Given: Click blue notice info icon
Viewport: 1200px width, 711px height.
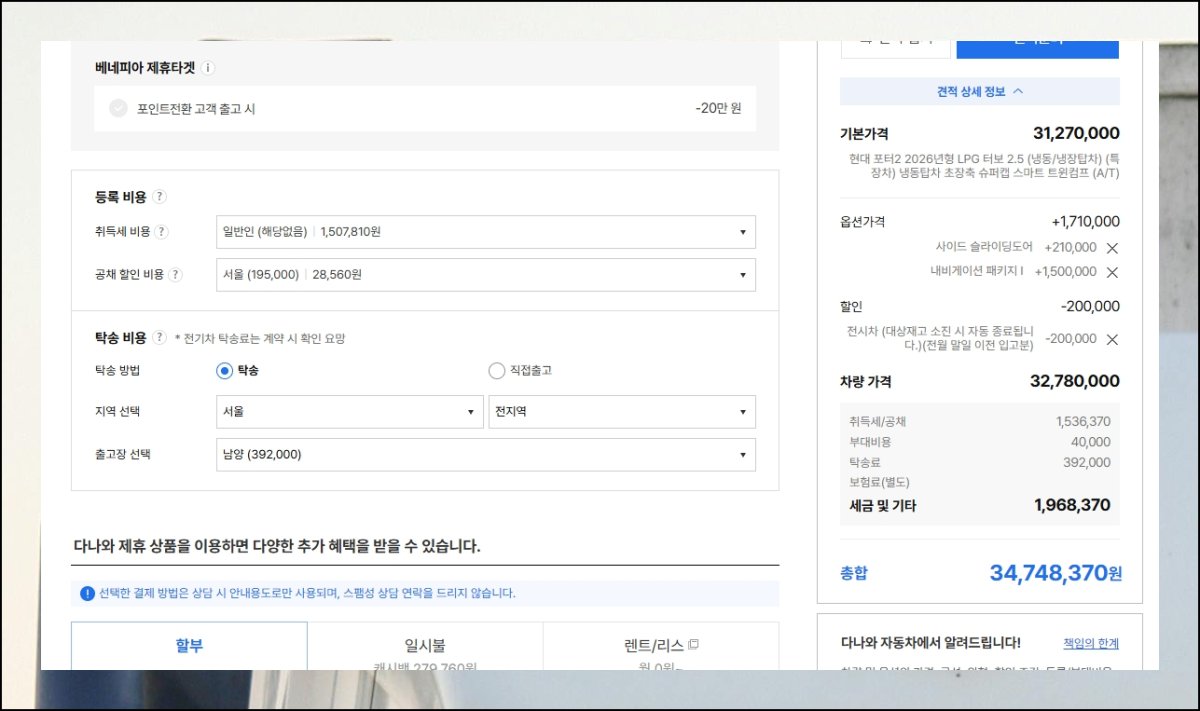Looking at the screenshot, I should coord(87,593).
